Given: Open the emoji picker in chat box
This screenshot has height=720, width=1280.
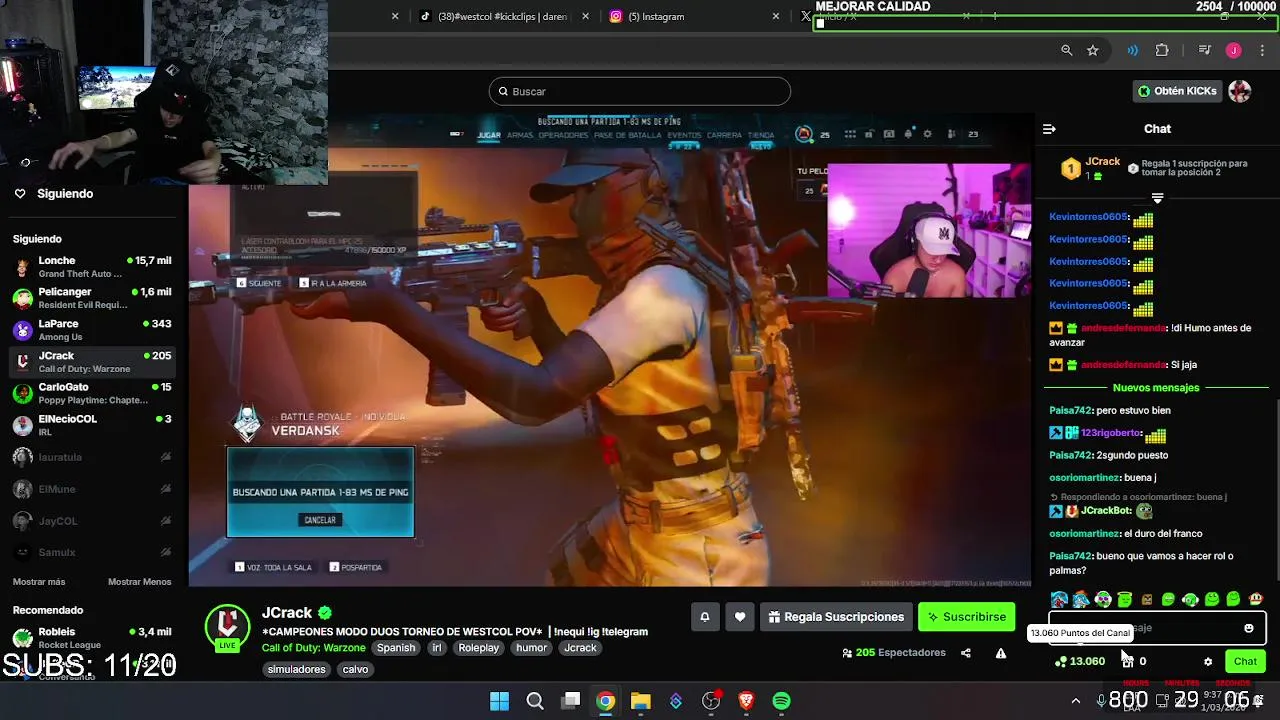Looking at the screenshot, I should 1248,628.
